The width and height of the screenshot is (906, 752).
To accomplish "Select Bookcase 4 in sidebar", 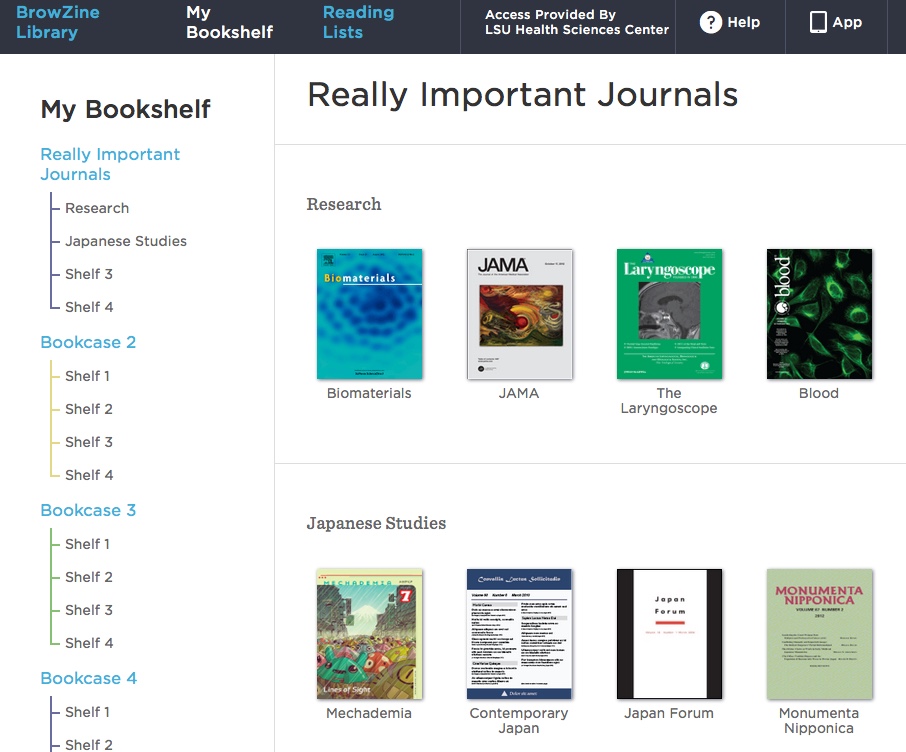I will pyautogui.click(x=89, y=679).
